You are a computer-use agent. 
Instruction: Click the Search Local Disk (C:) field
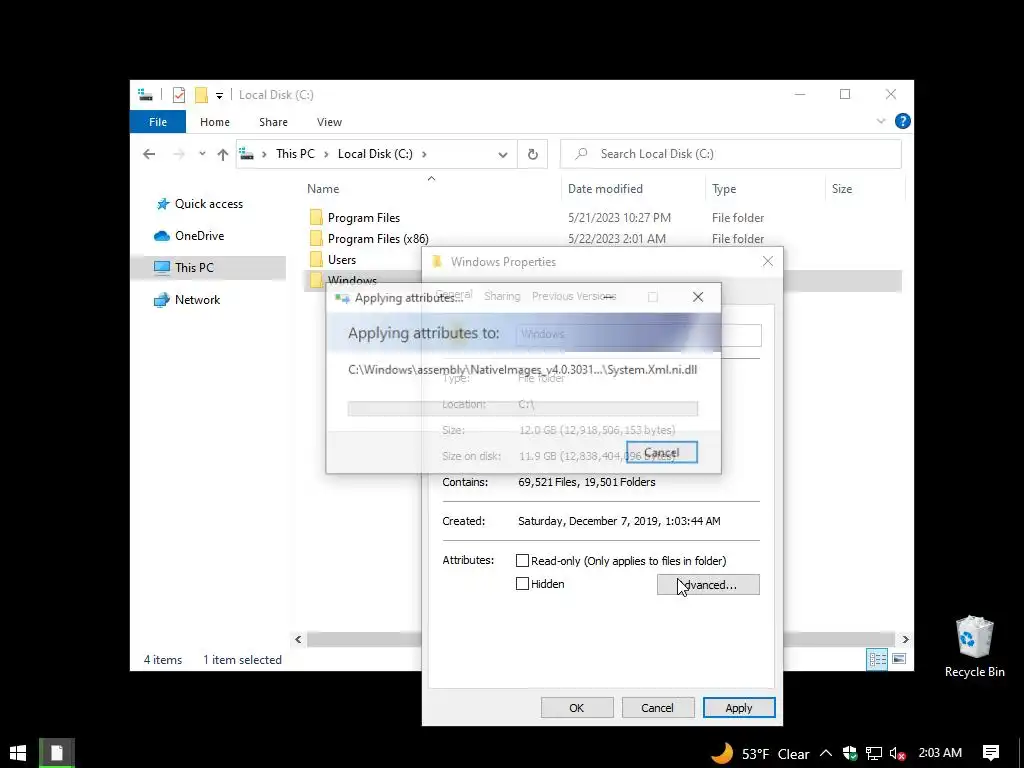coord(730,154)
